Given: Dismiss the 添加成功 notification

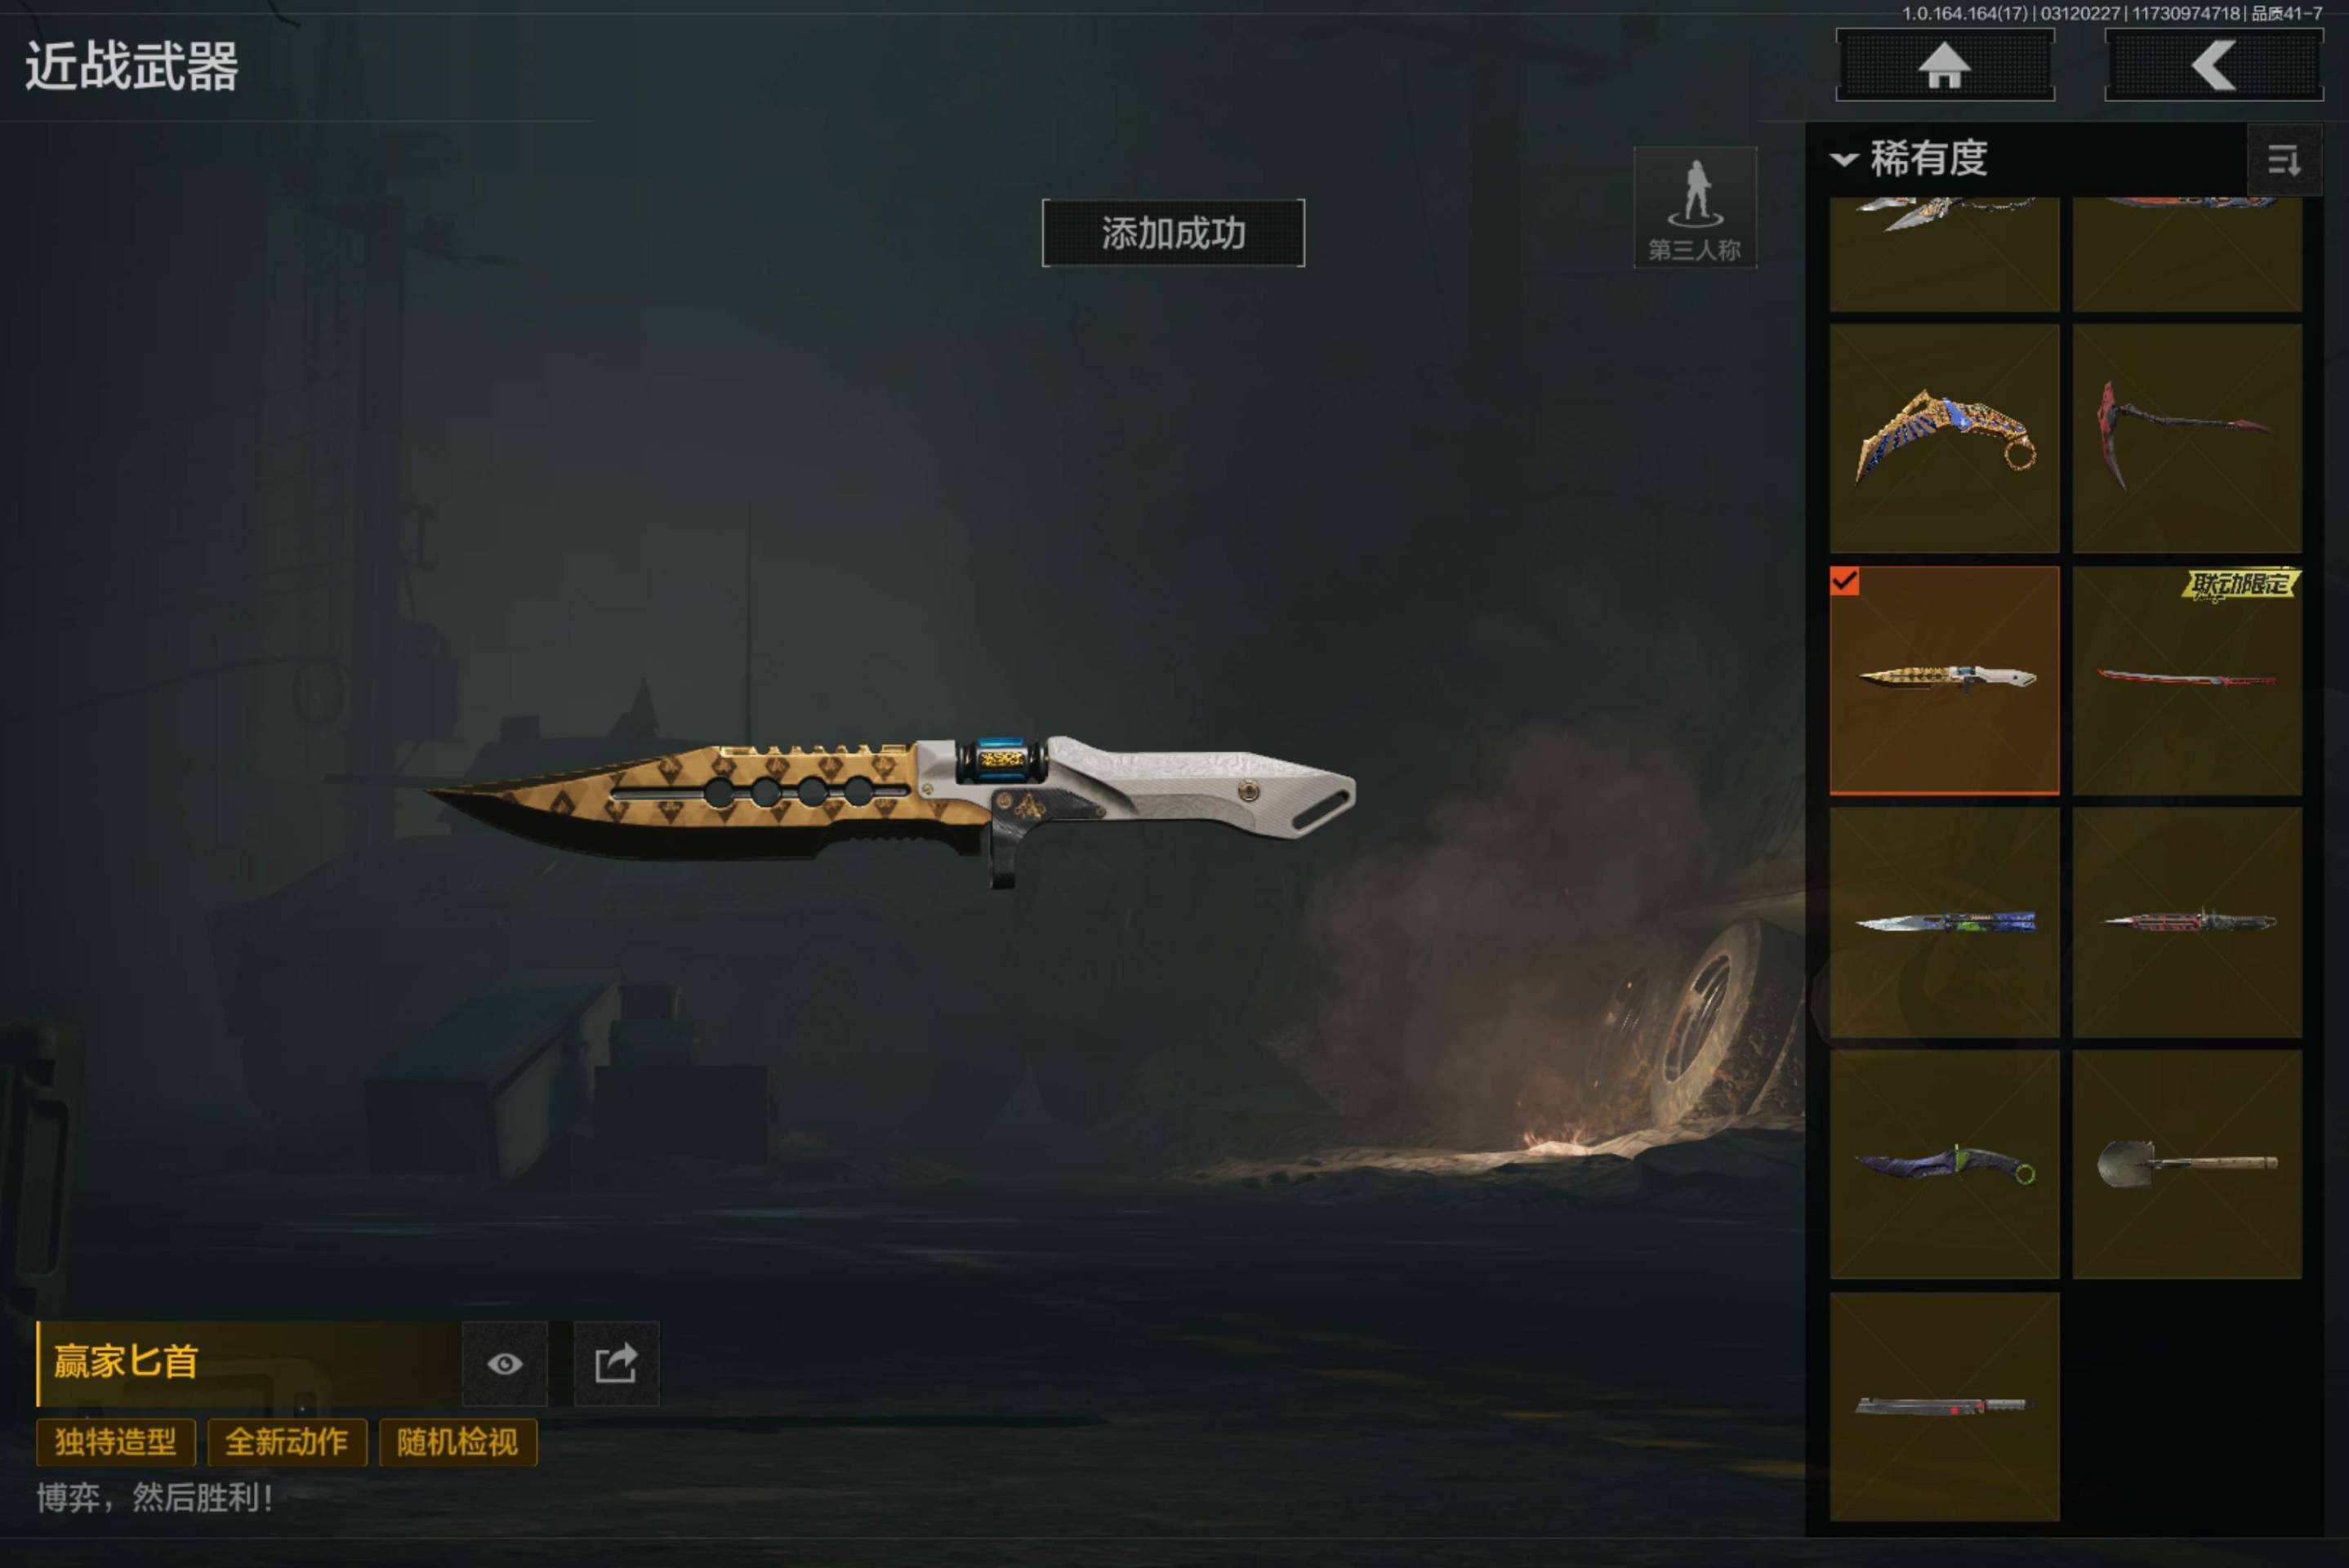Looking at the screenshot, I should click(x=1173, y=233).
